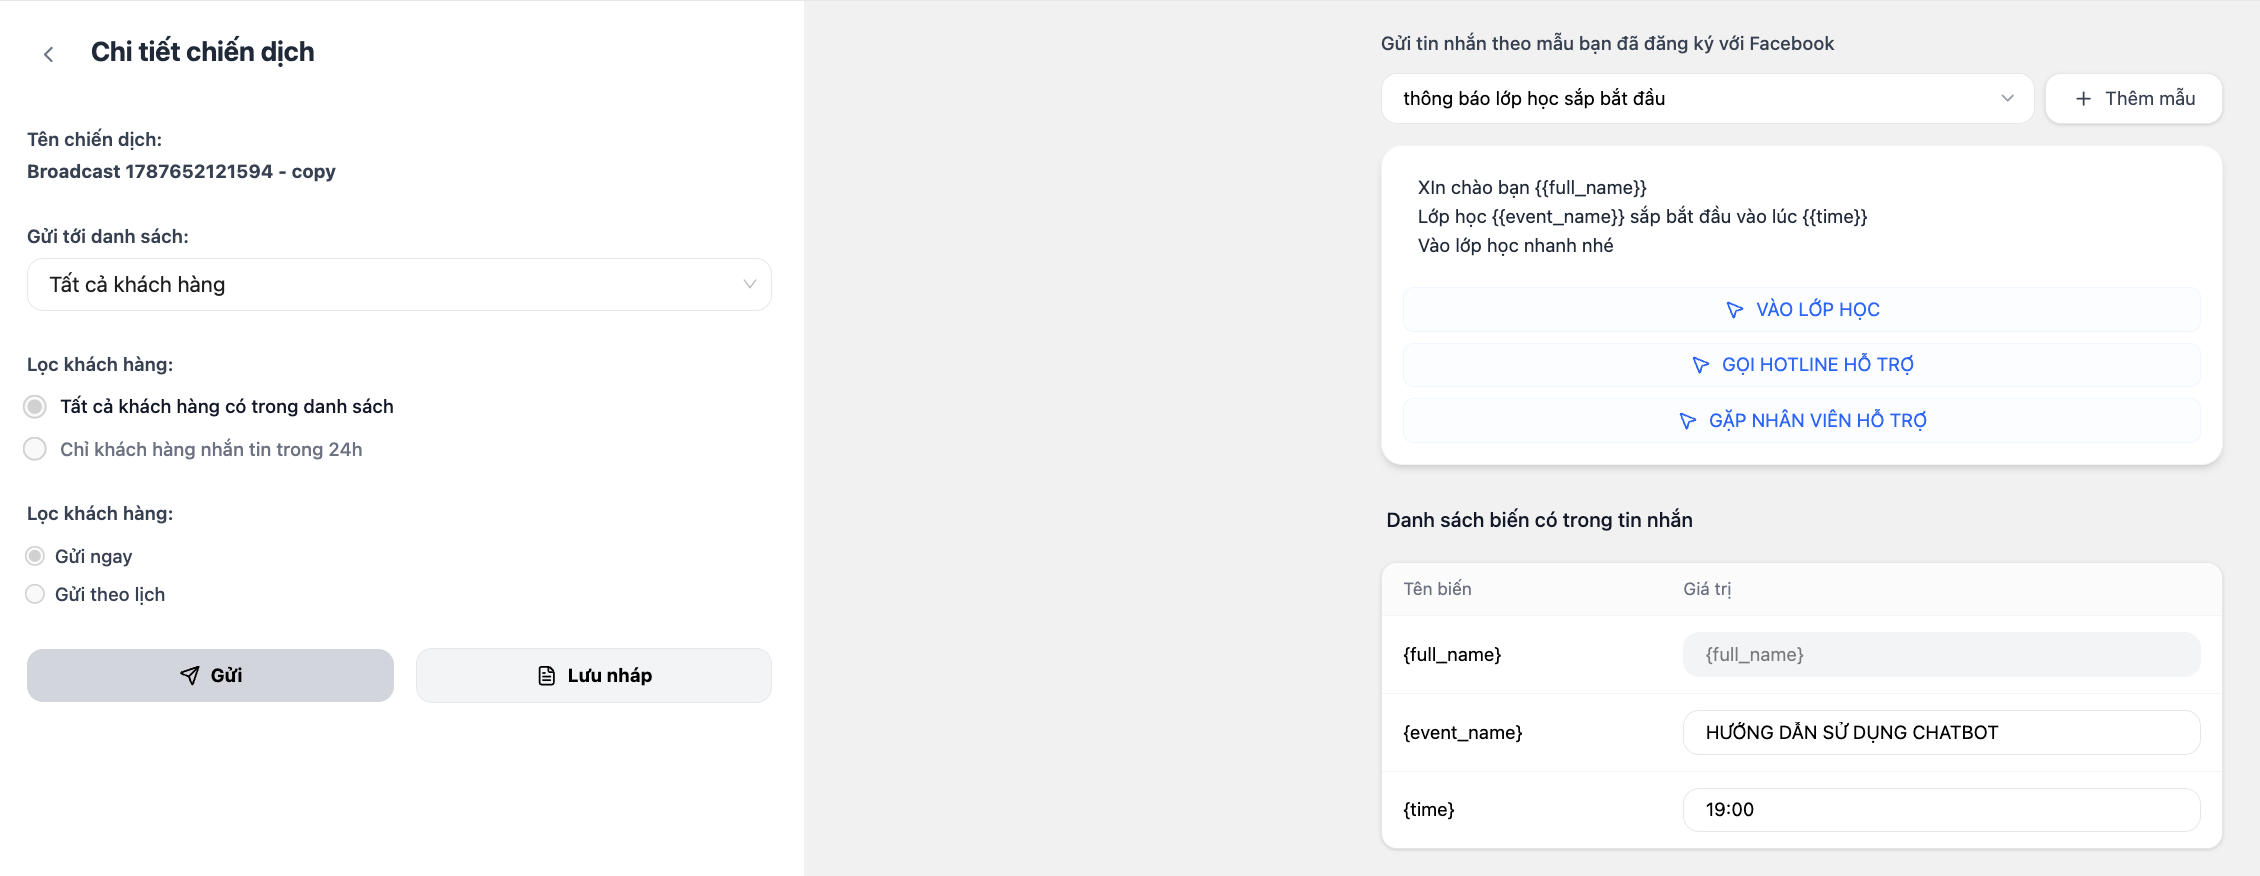The image size is (2260, 876).
Task: Click the Thêm mẫu button
Action: pyautogui.click(x=2133, y=98)
